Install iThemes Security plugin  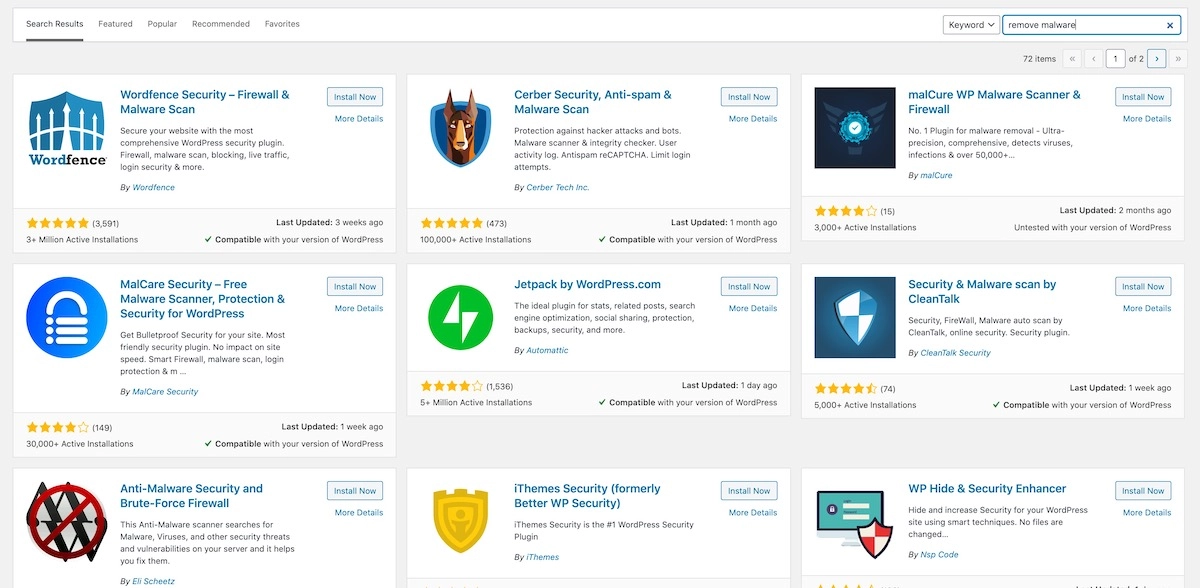click(749, 491)
